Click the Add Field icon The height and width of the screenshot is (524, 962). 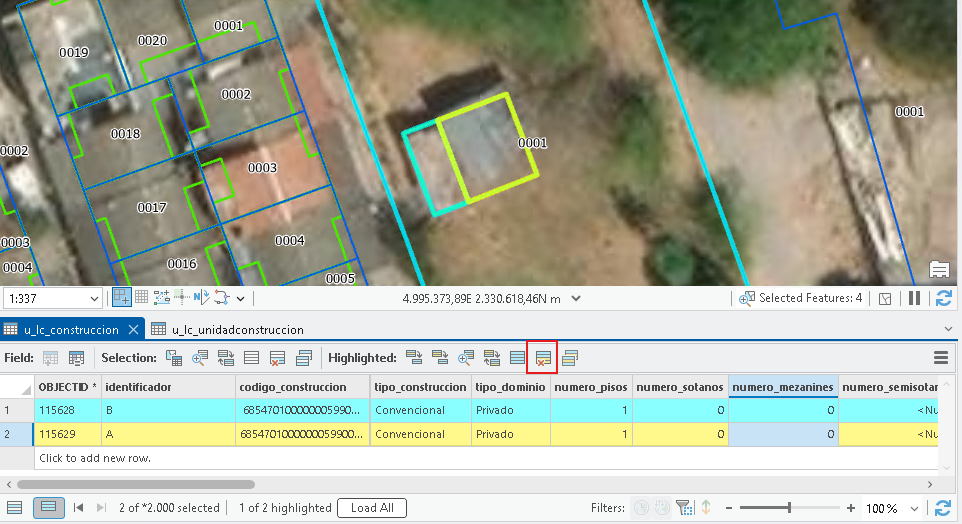[50, 358]
